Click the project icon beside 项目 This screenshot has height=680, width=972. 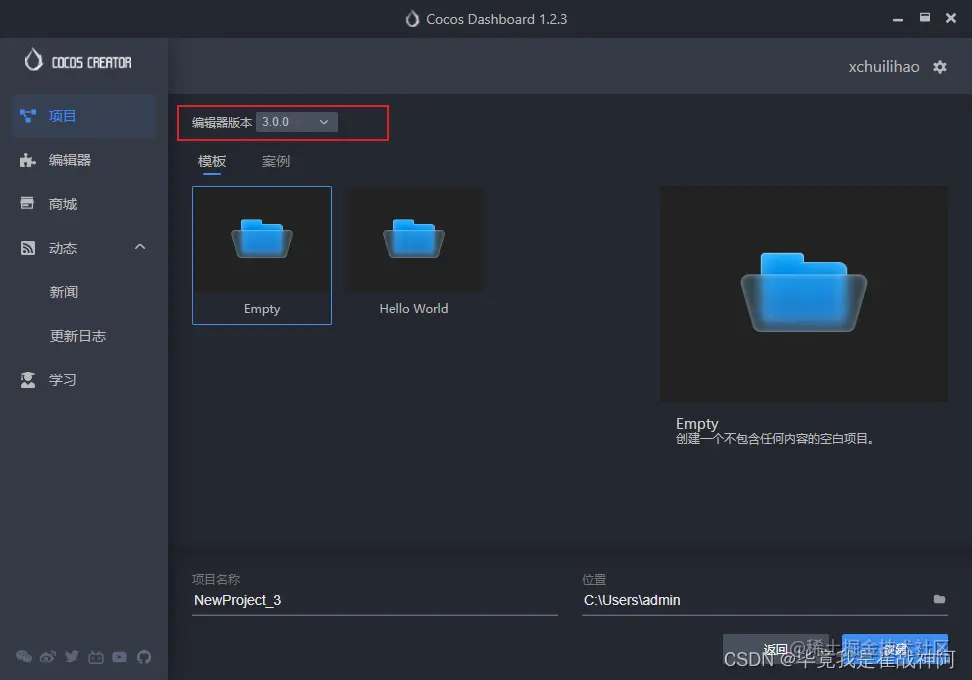28,116
